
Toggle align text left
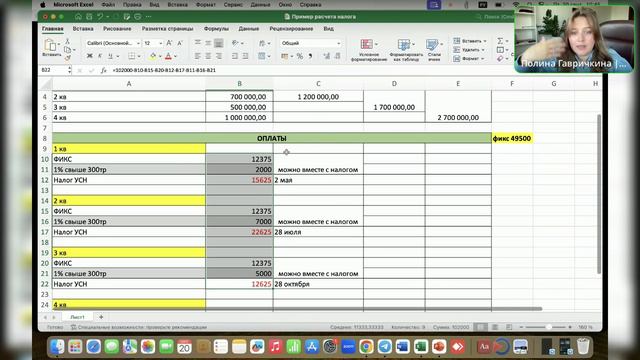coord(198,56)
